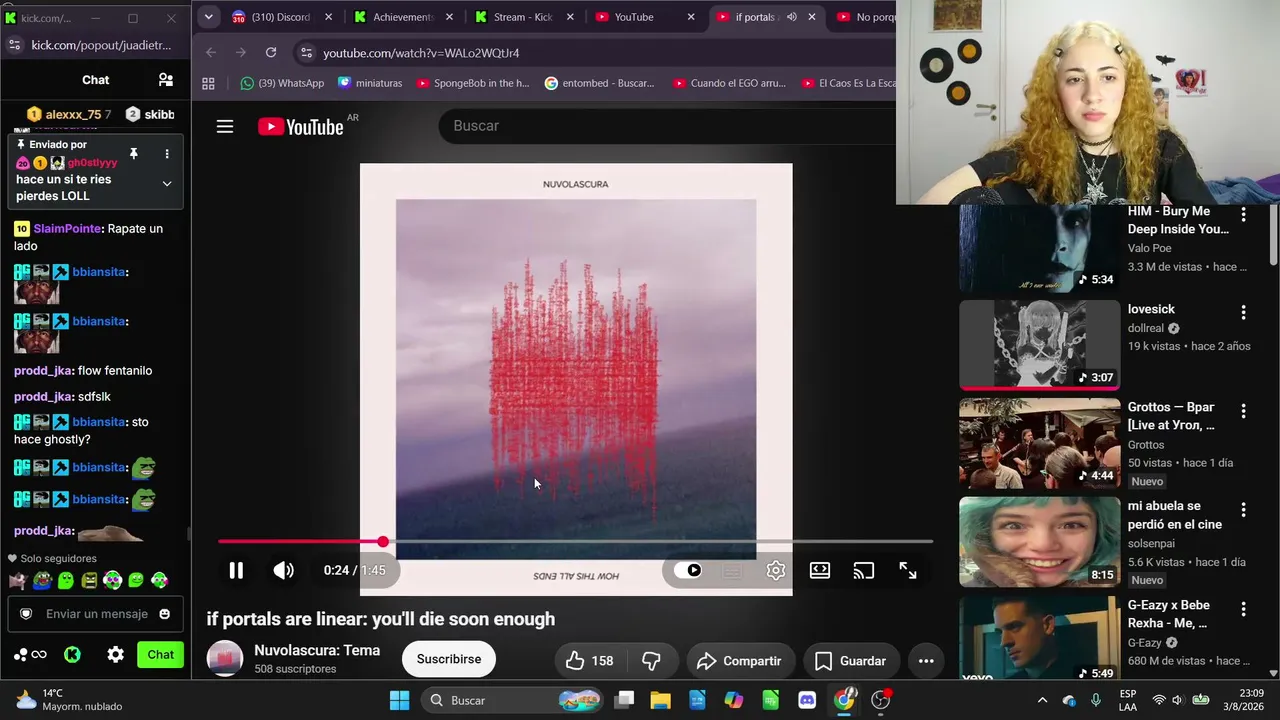Seek on the red video progress bar

pyautogui.click(x=575, y=541)
